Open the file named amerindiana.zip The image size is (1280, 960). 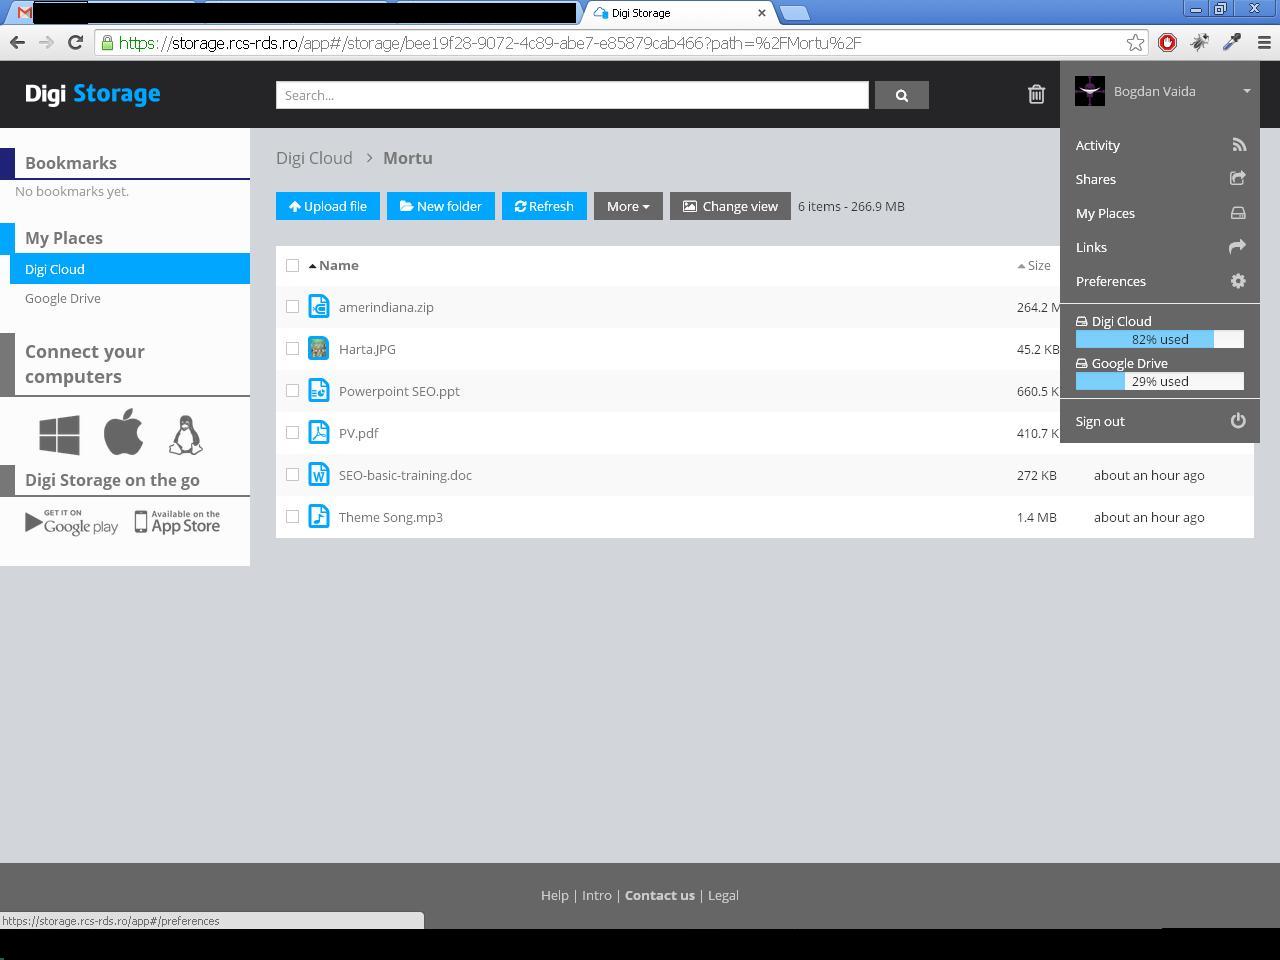[386, 307]
